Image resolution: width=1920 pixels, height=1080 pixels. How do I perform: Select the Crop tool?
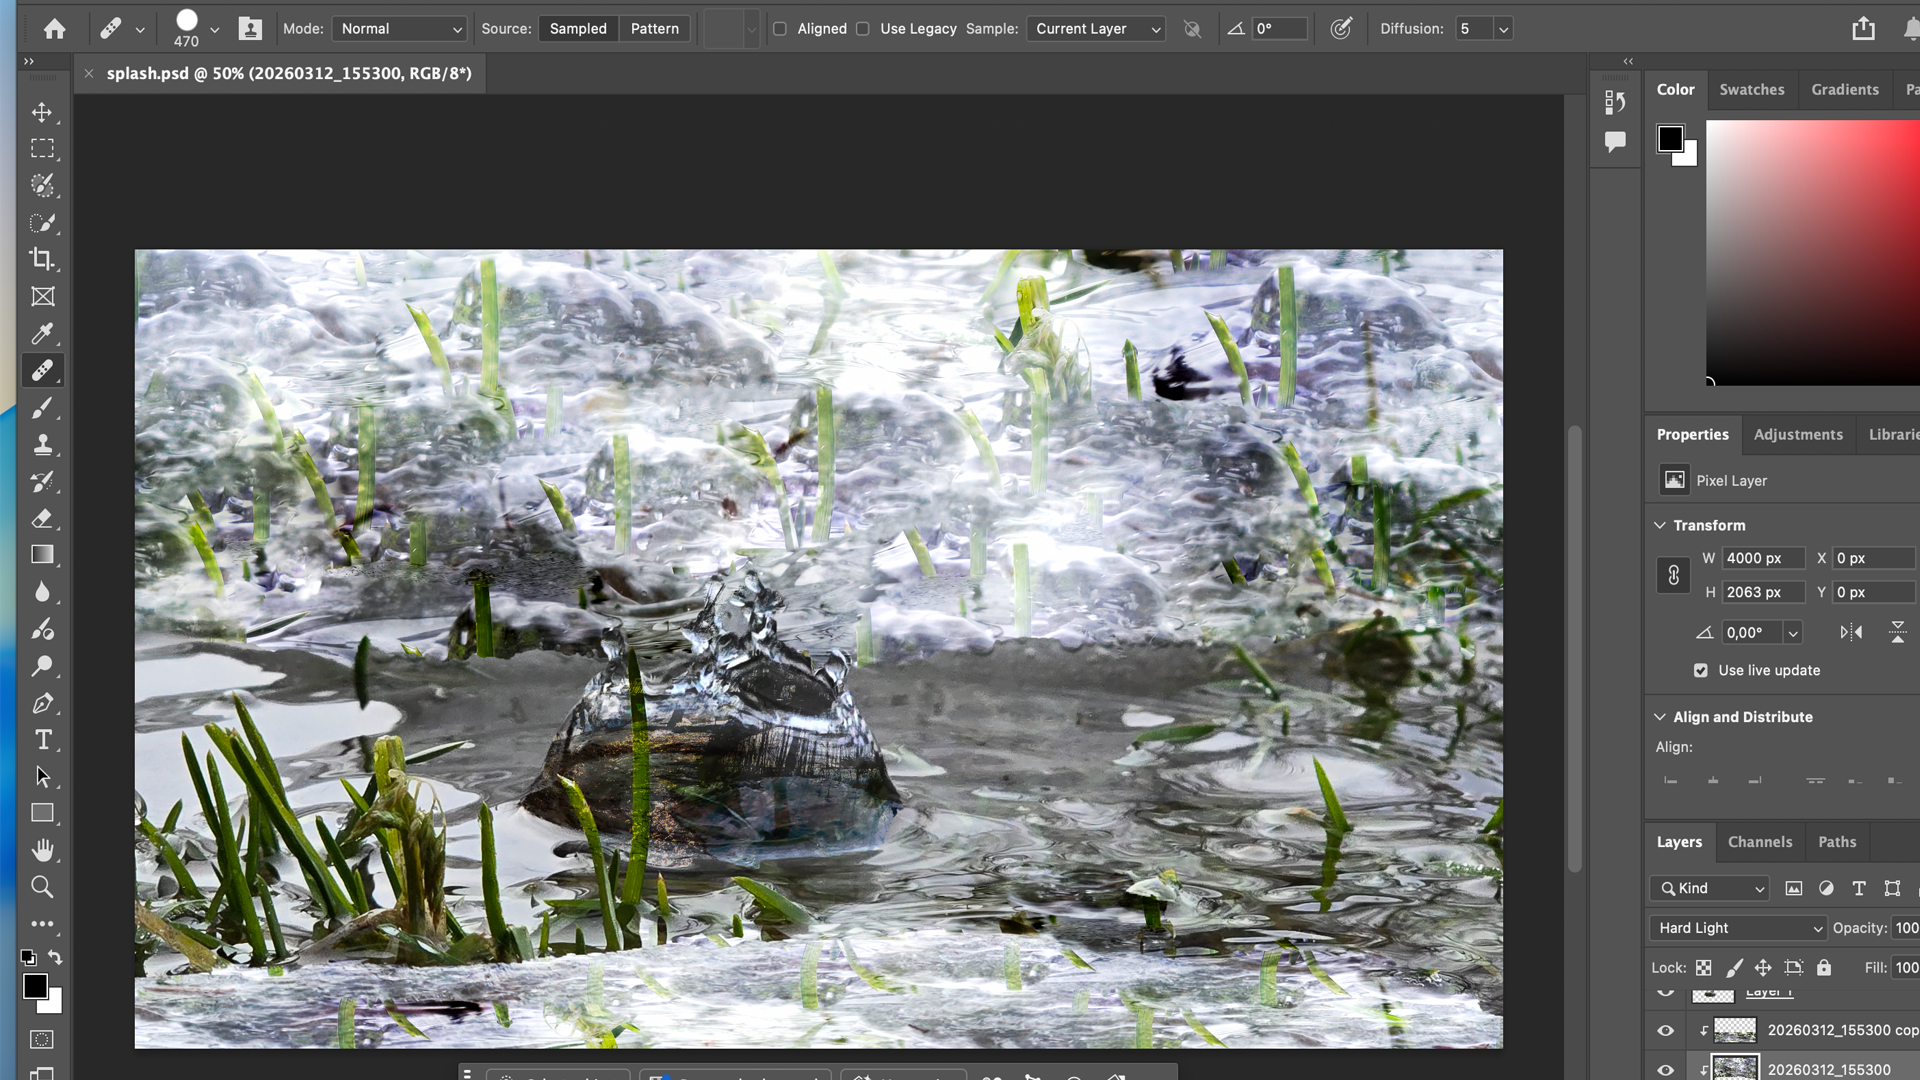pyautogui.click(x=42, y=259)
